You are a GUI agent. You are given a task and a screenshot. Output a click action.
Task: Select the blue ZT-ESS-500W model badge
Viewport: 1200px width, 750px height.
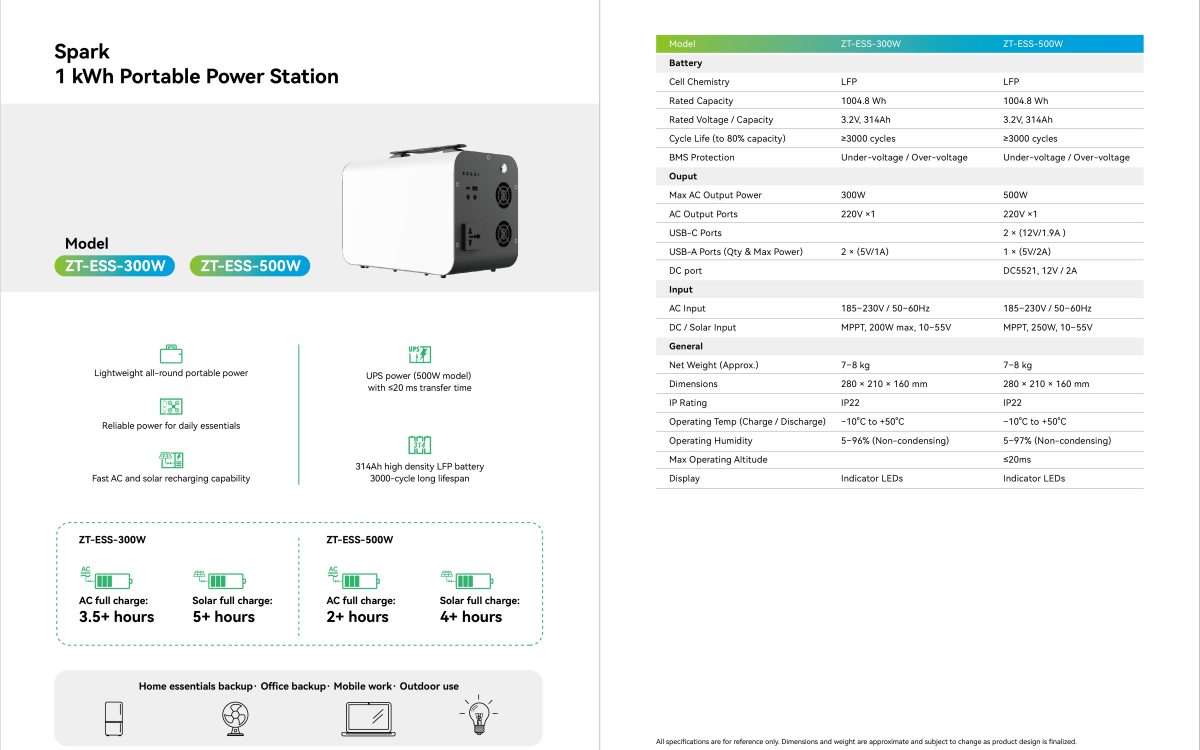250,266
